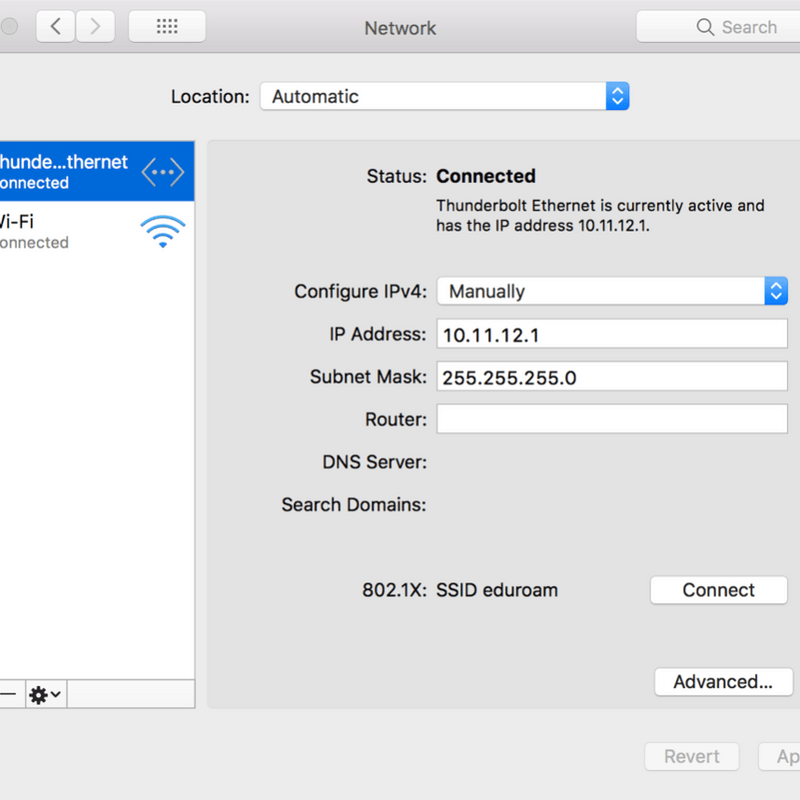Click the Thunderbolt Ethernet arrows icon
The height and width of the screenshot is (800, 800).
[163, 172]
